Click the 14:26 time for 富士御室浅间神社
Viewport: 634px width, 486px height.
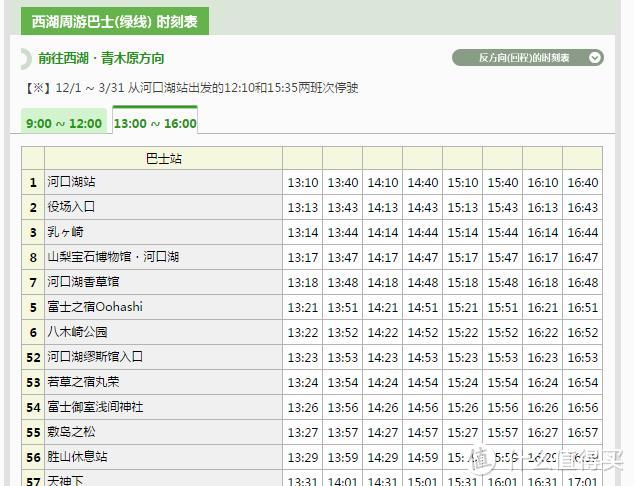coord(383,408)
